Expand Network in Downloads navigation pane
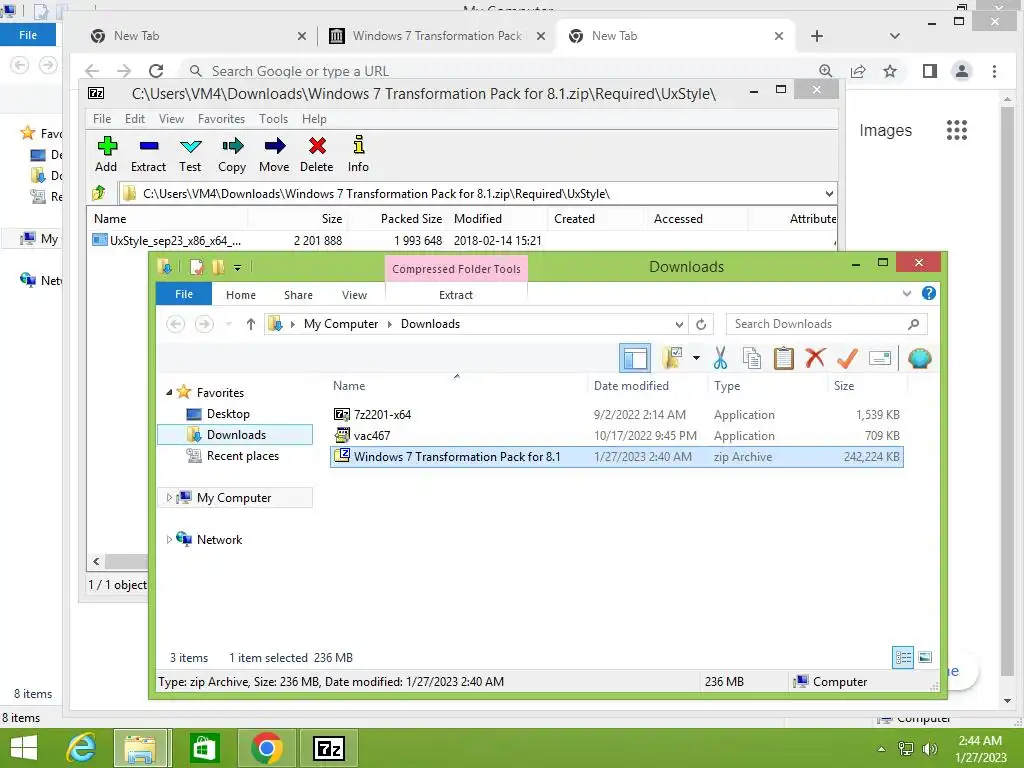The width and height of the screenshot is (1024, 768). click(x=169, y=539)
